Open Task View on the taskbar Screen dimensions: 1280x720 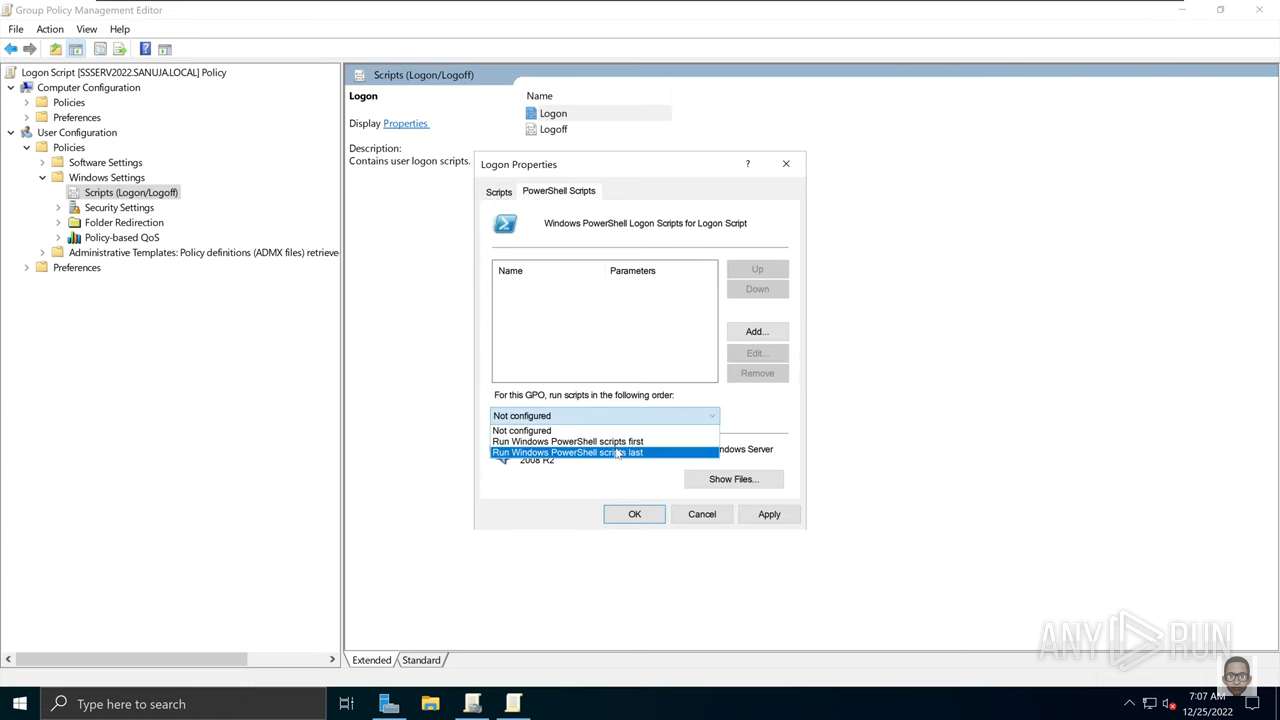(x=346, y=704)
